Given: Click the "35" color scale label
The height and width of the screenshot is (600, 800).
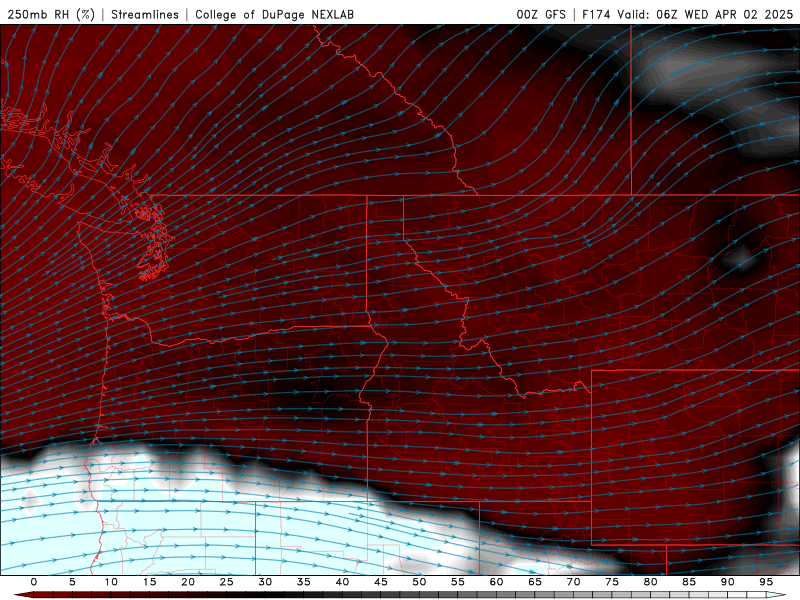Looking at the screenshot, I should point(303,582).
